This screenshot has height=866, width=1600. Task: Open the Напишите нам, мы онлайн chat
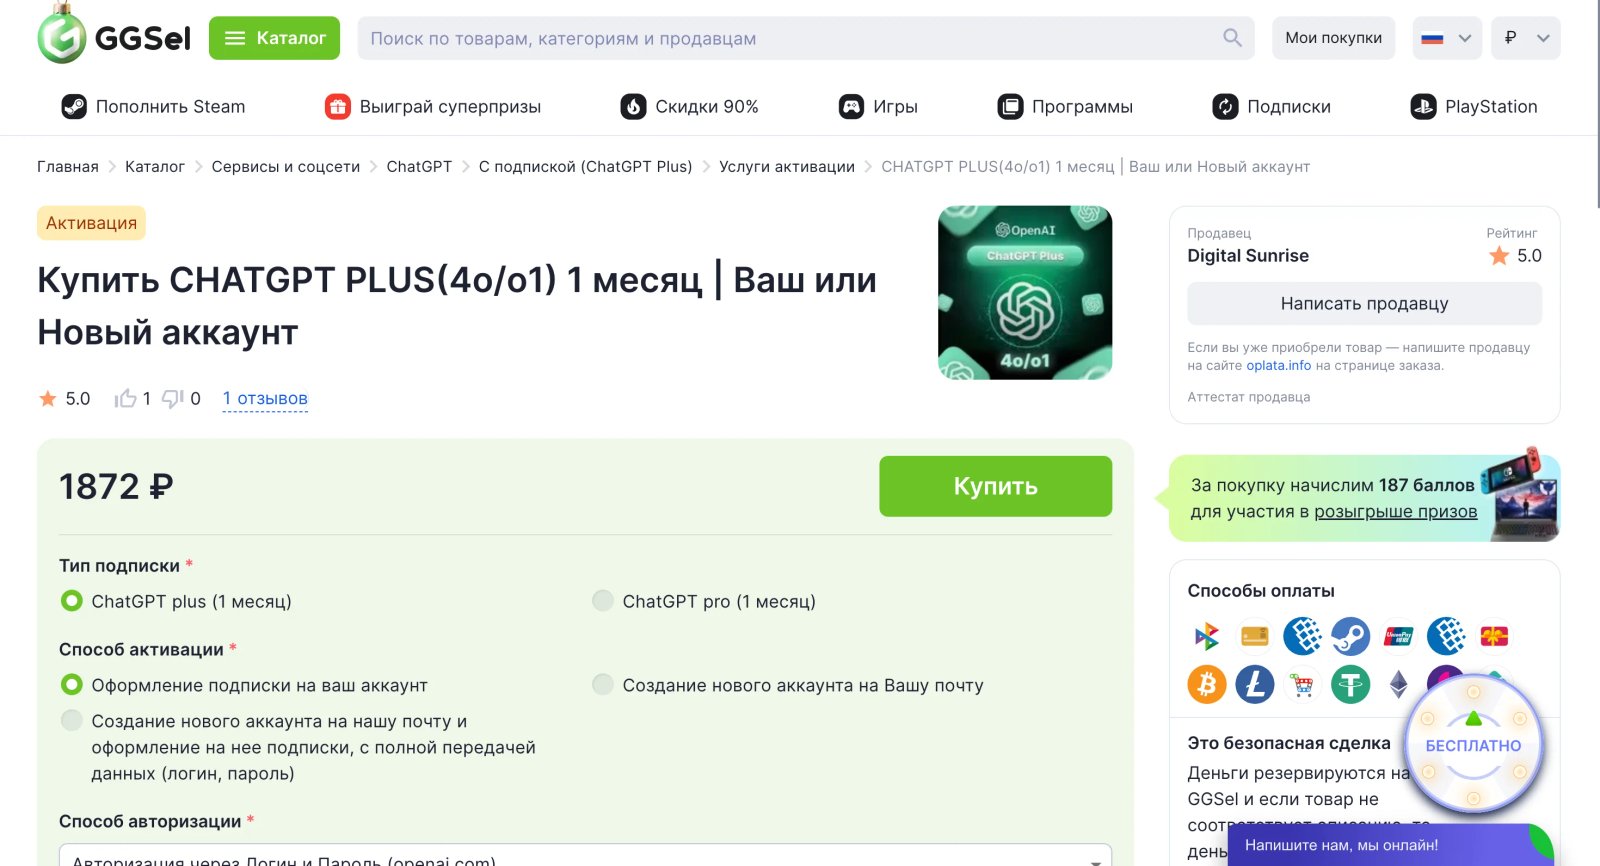click(1390, 845)
